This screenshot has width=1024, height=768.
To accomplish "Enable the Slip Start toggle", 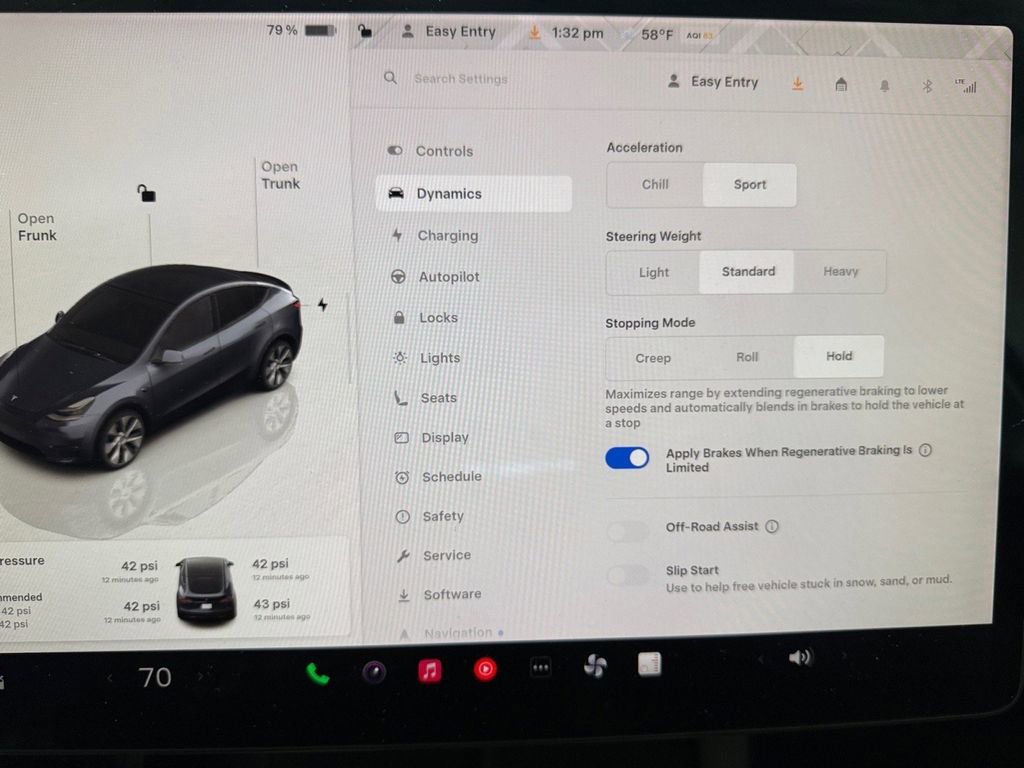I will (x=628, y=575).
